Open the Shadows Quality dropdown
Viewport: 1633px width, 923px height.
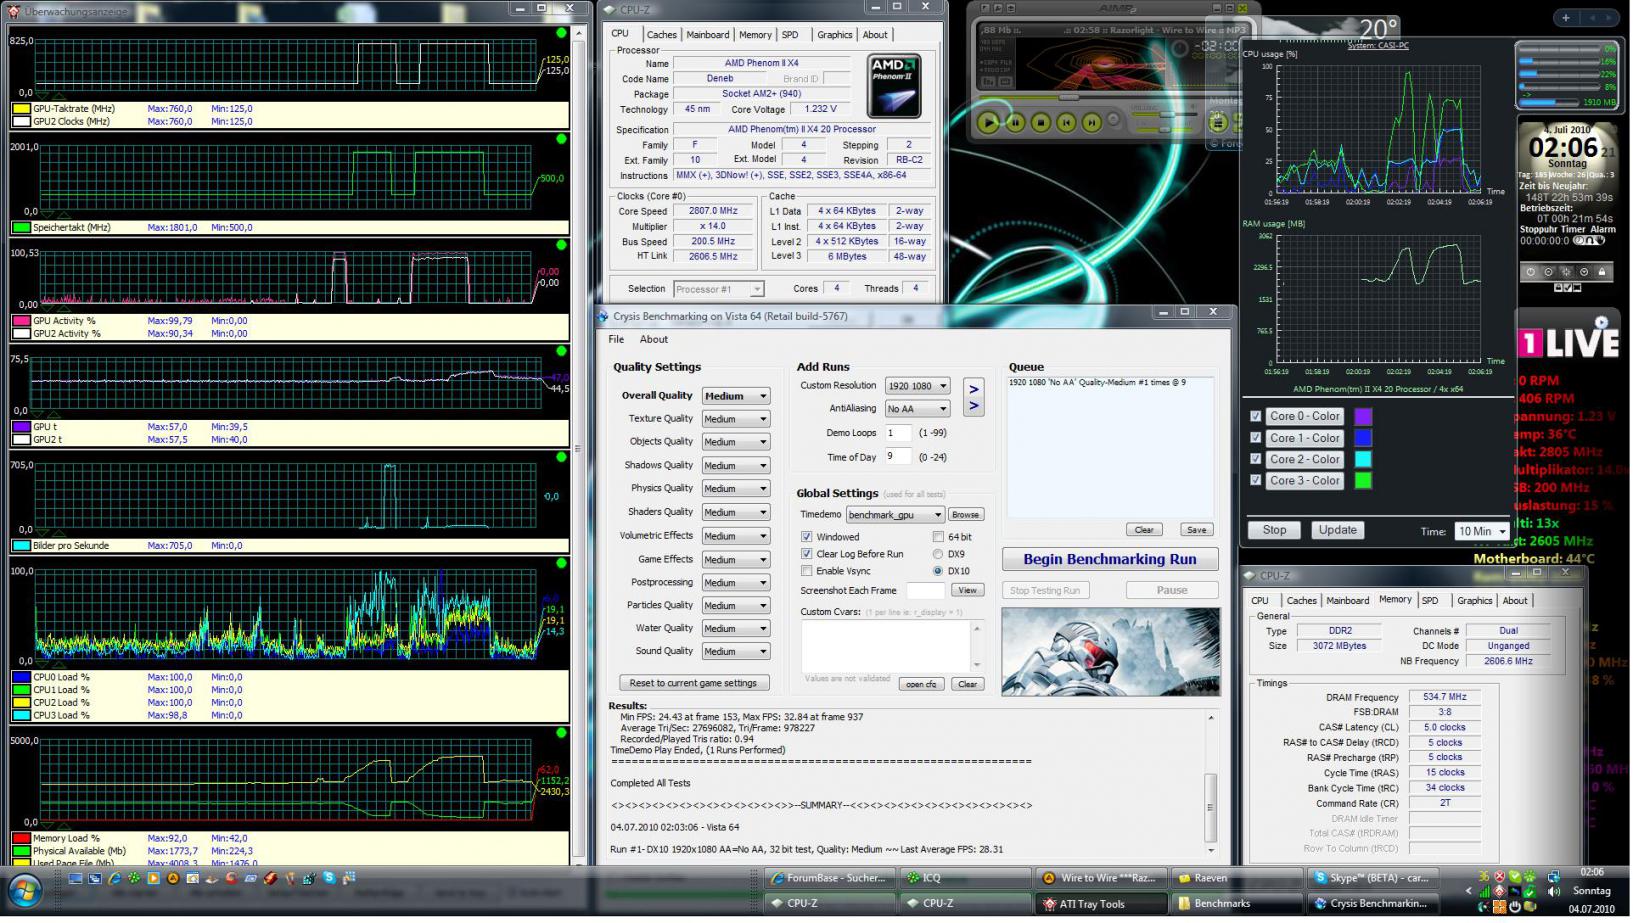736,466
